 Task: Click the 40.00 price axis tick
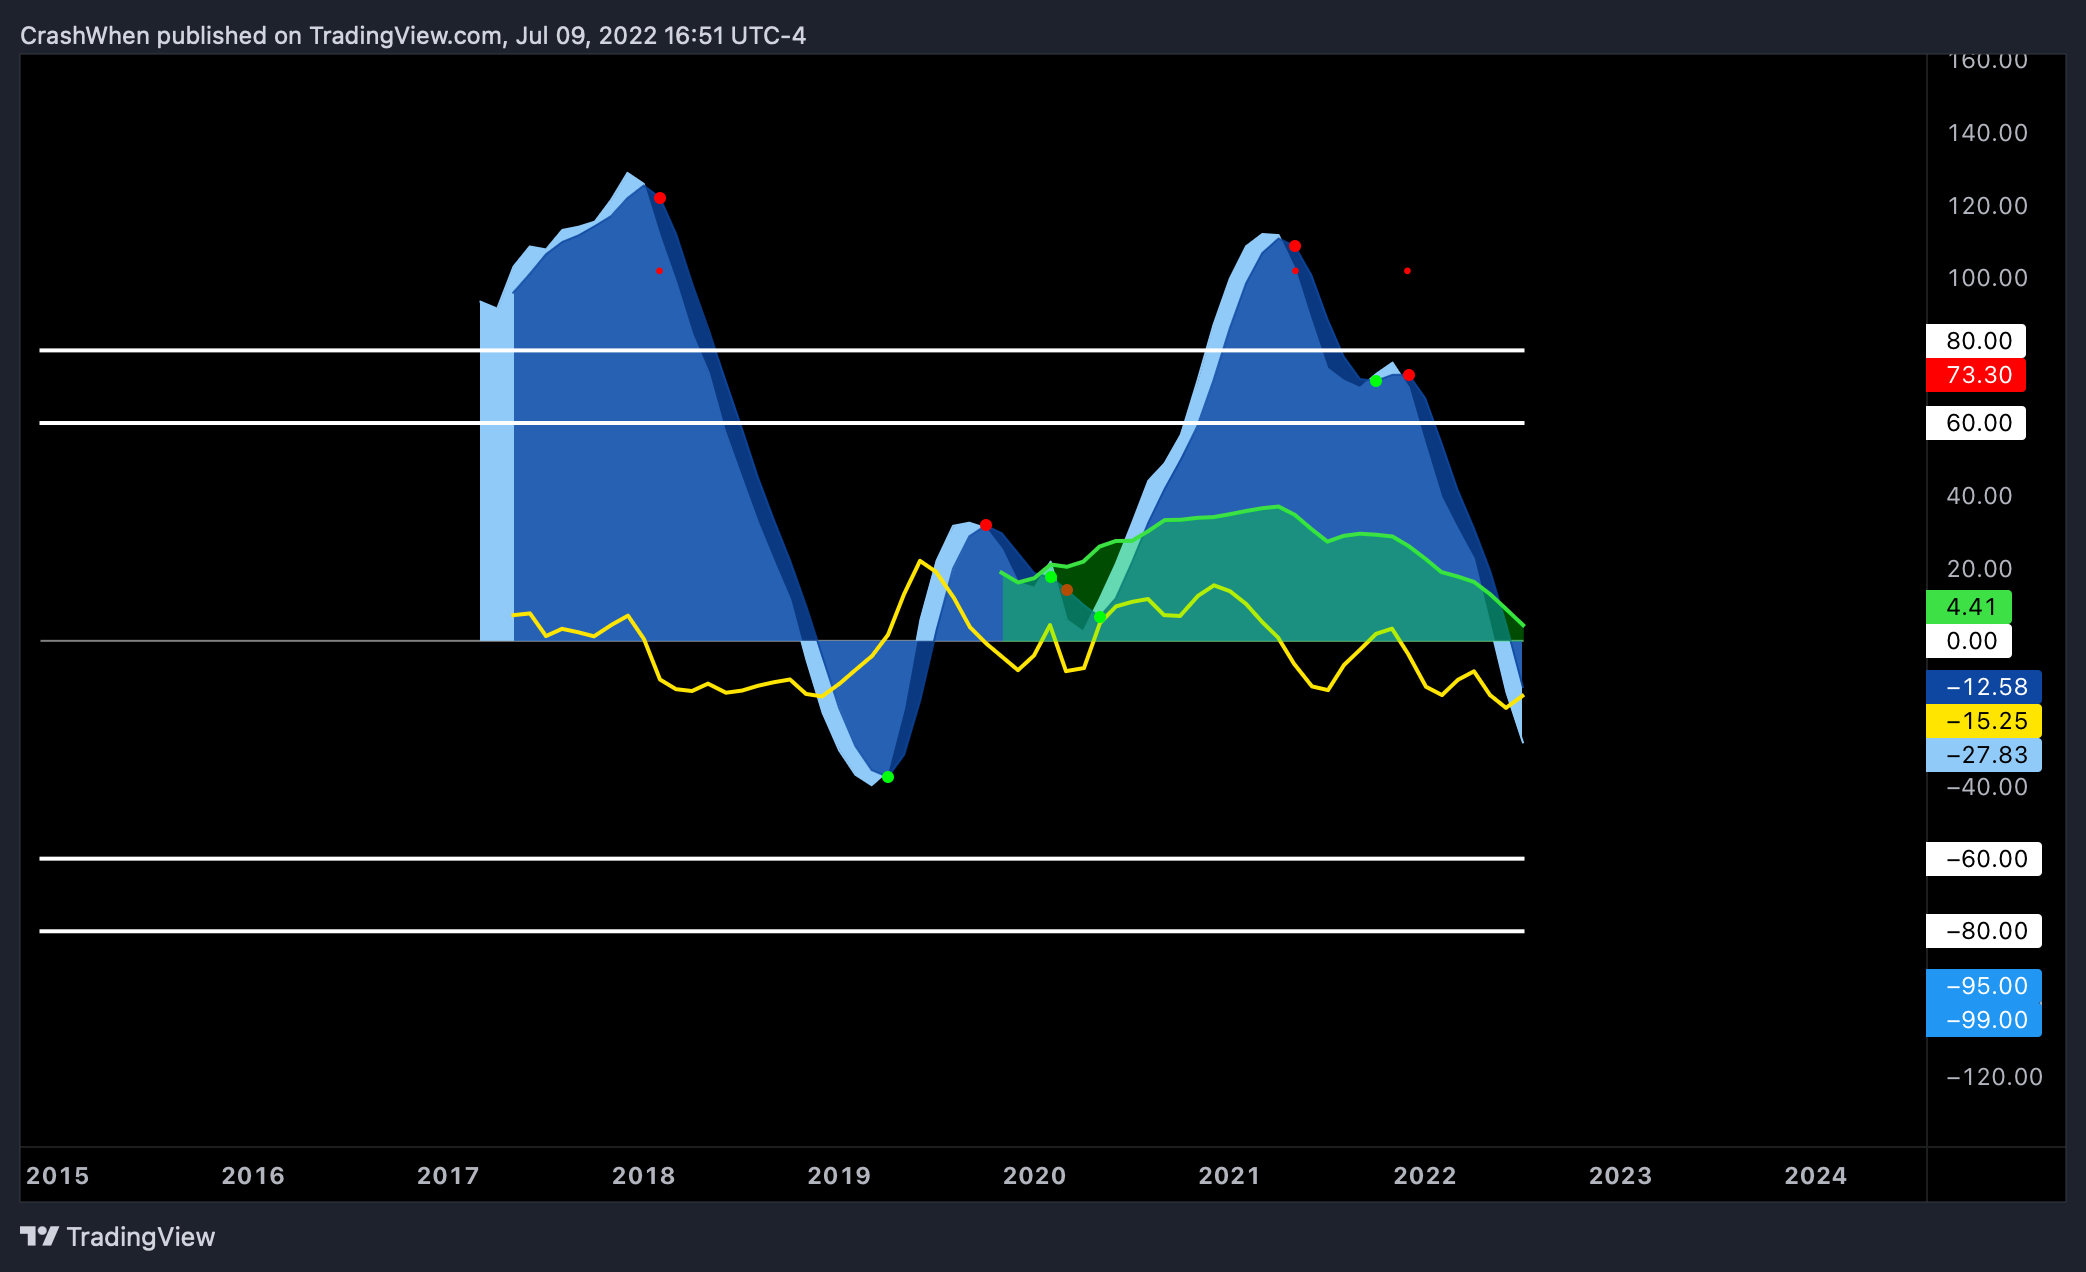click(1979, 496)
